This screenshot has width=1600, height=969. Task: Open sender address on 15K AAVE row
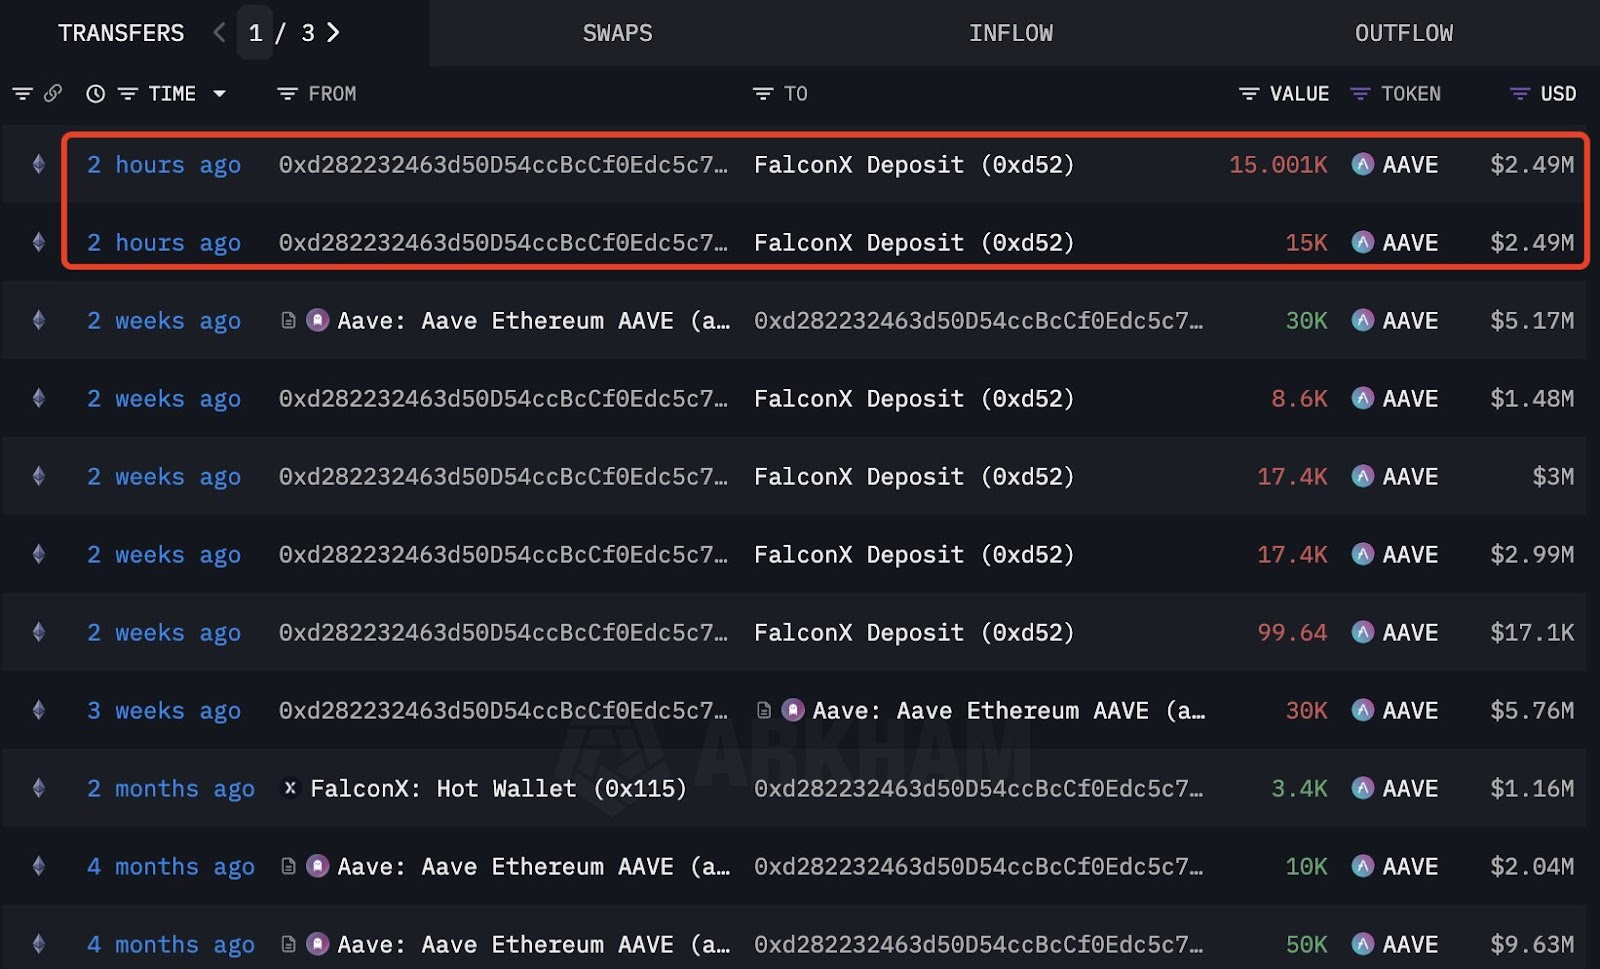click(503, 242)
